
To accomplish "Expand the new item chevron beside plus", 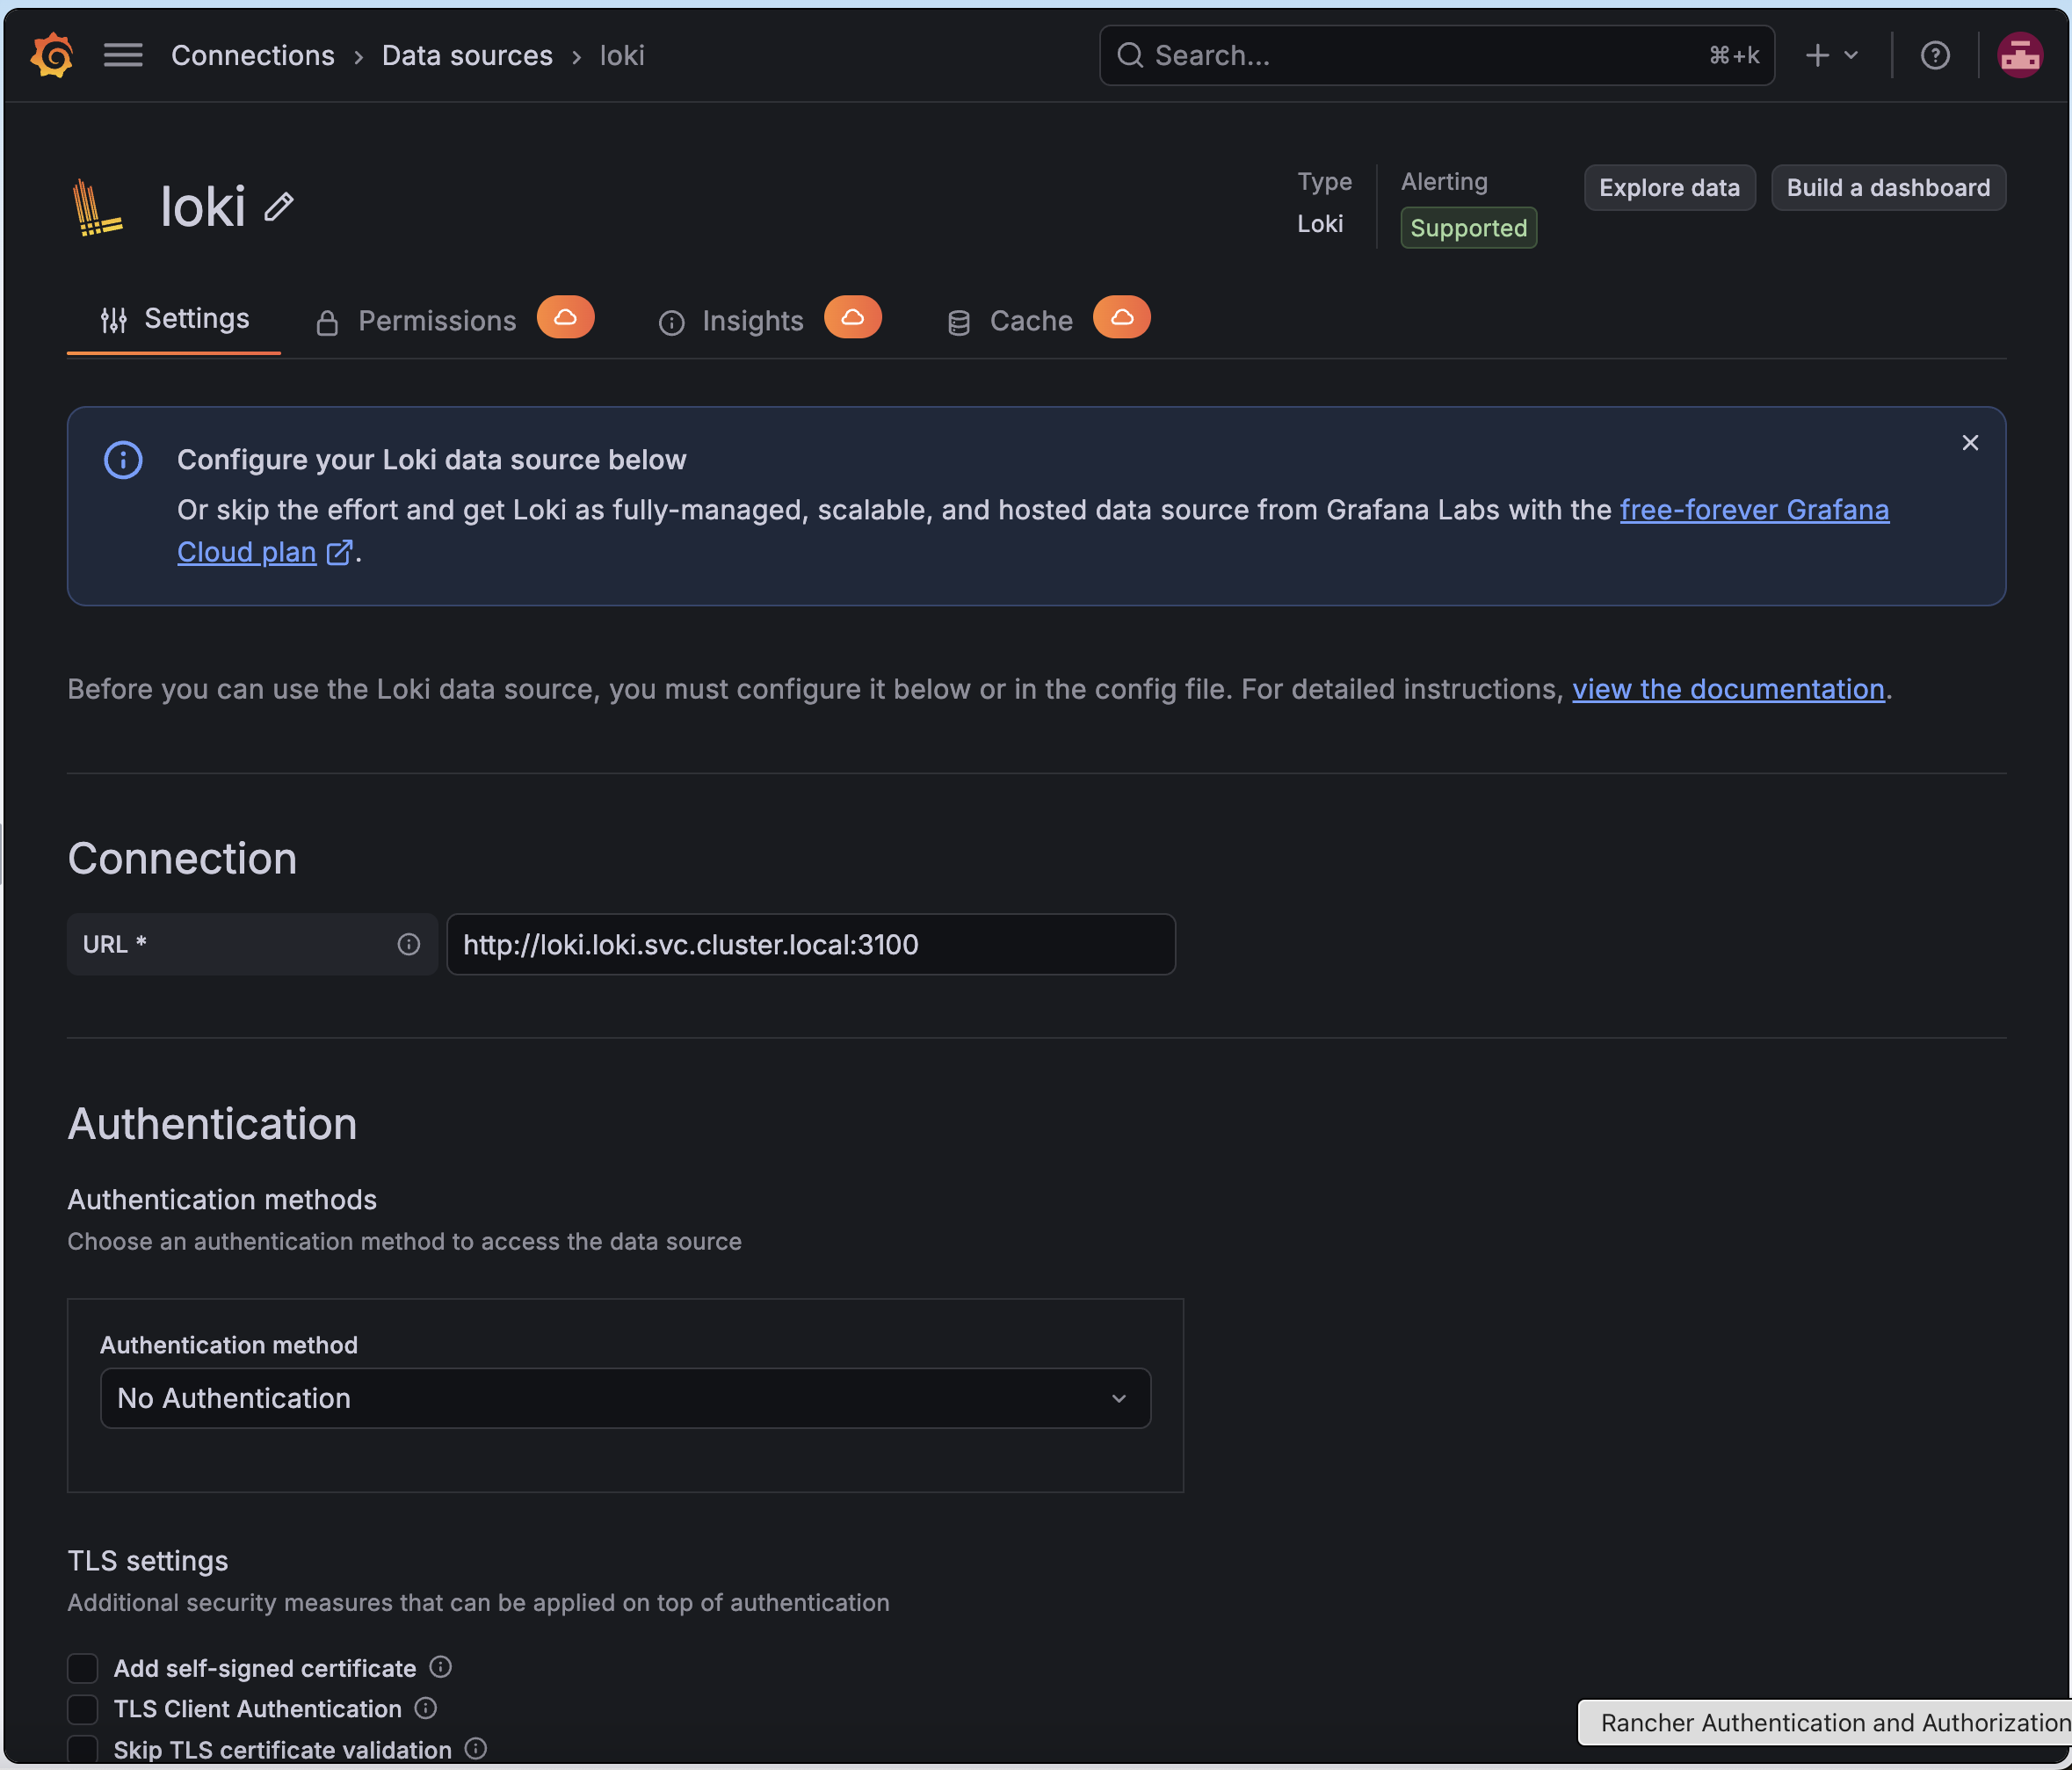I will coord(1851,55).
